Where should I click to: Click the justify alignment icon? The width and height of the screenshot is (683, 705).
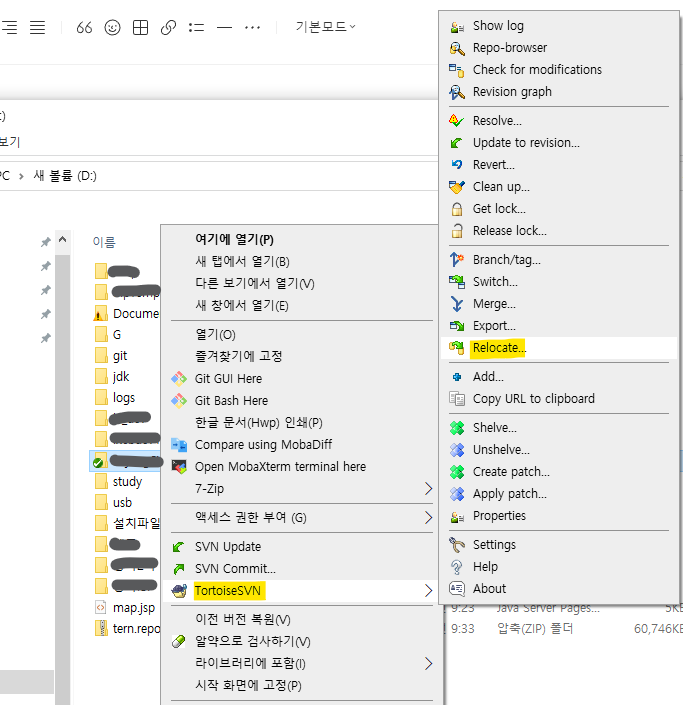tap(37, 27)
